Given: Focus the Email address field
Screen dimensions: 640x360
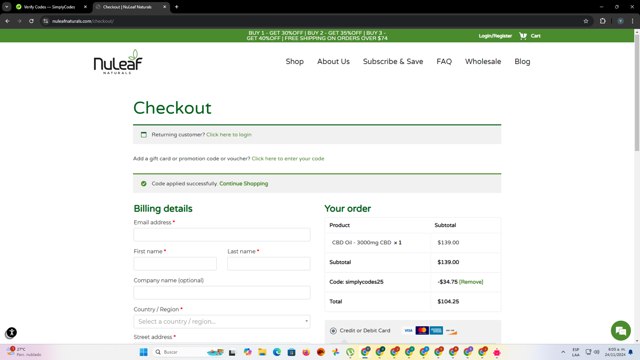Looking at the screenshot, I should pos(222,235).
